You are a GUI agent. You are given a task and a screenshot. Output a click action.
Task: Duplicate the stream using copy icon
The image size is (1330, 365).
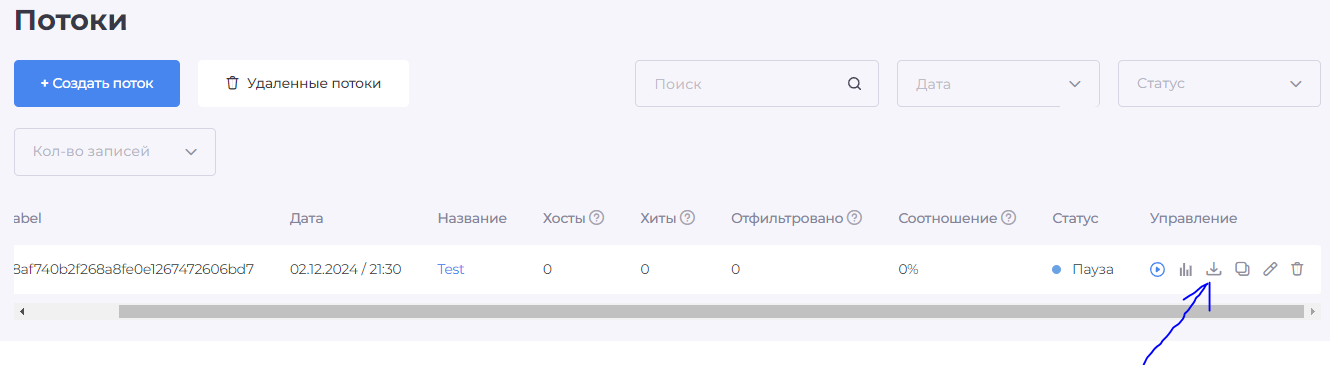(1242, 269)
